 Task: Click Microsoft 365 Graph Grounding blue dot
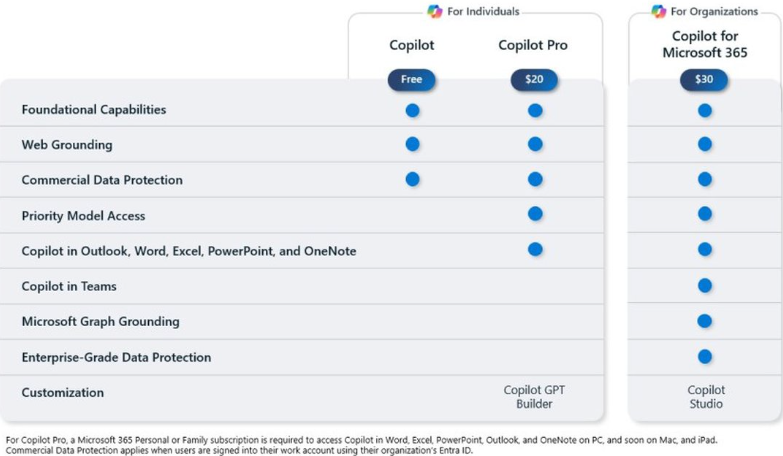click(705, 321)
